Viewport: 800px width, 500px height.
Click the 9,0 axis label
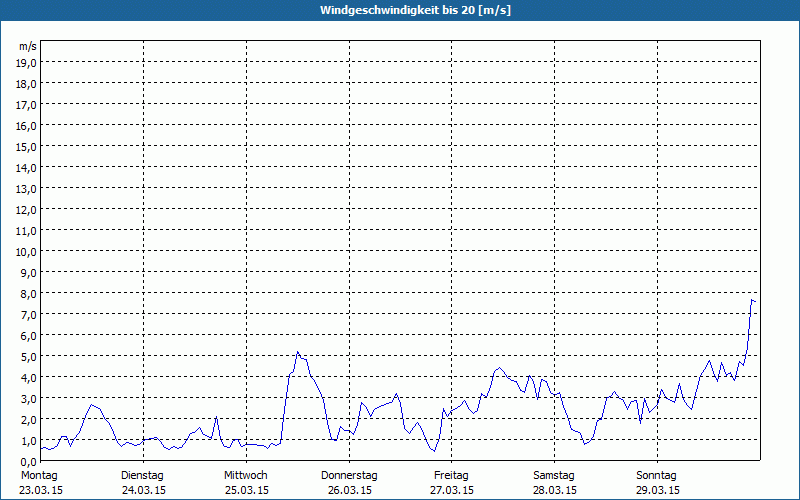coord(29,272)
